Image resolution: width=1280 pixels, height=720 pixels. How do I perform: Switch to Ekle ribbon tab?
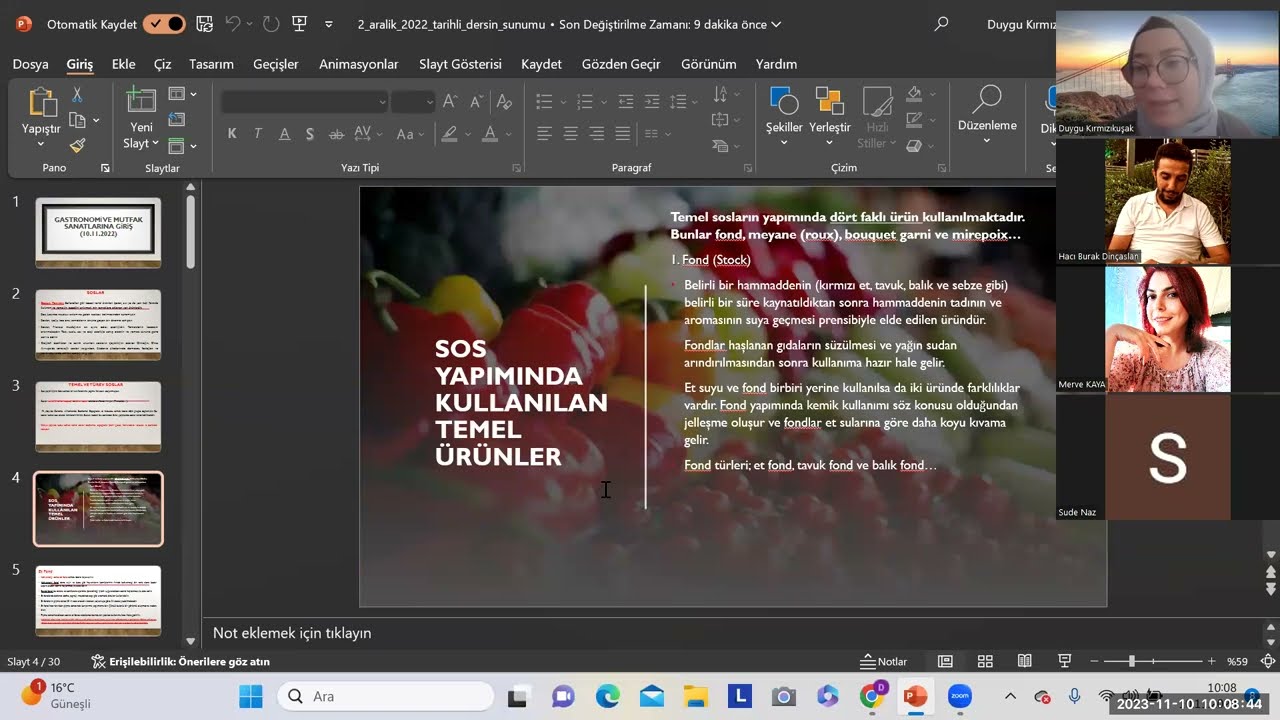123,64
